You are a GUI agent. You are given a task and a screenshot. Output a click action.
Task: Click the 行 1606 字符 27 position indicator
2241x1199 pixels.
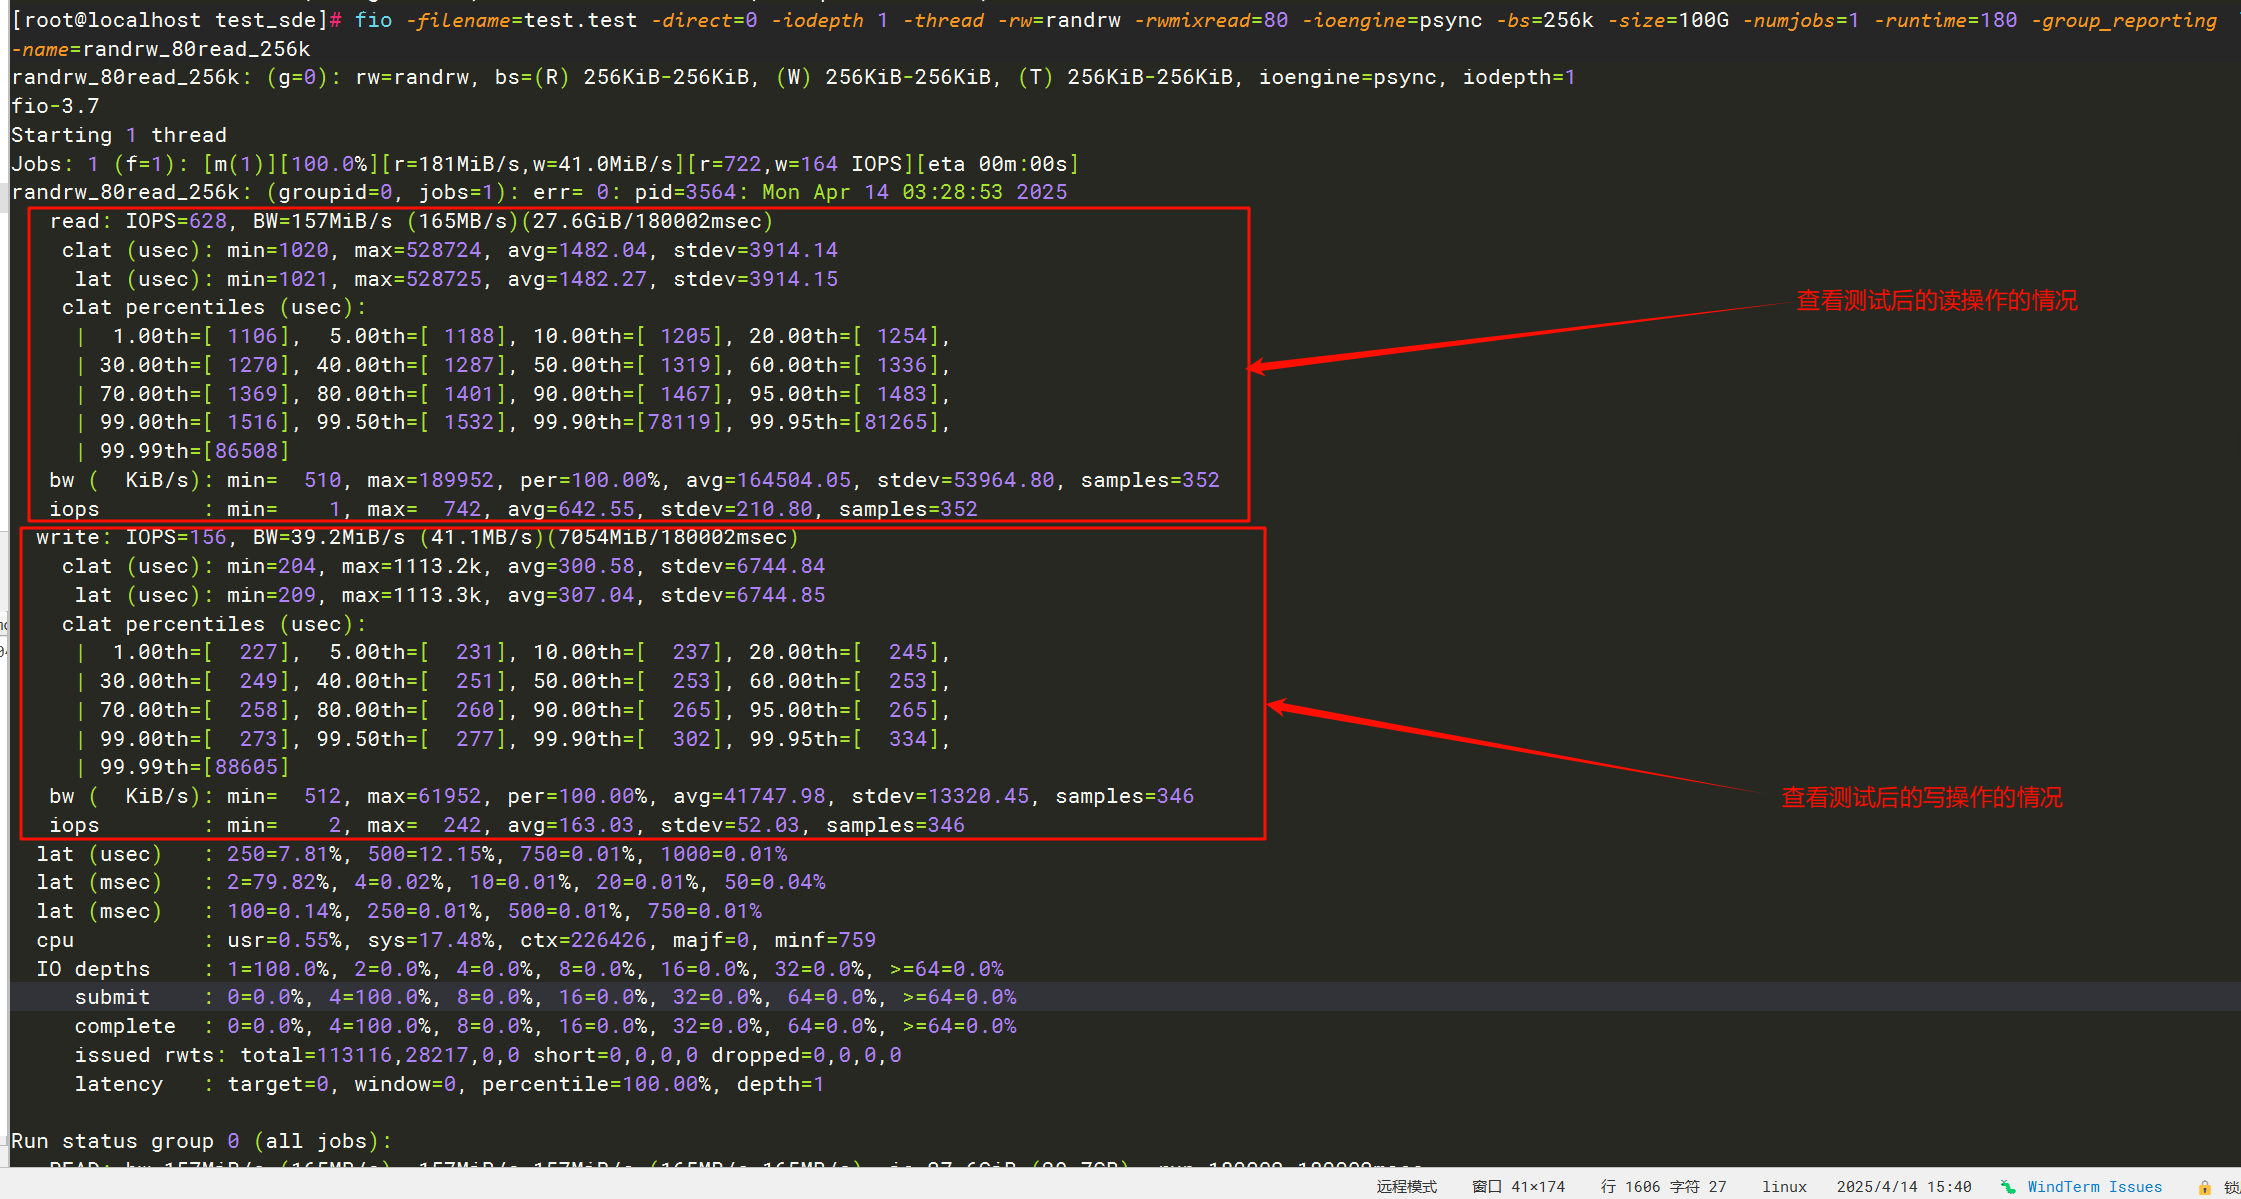[x=1663, y=1187]
